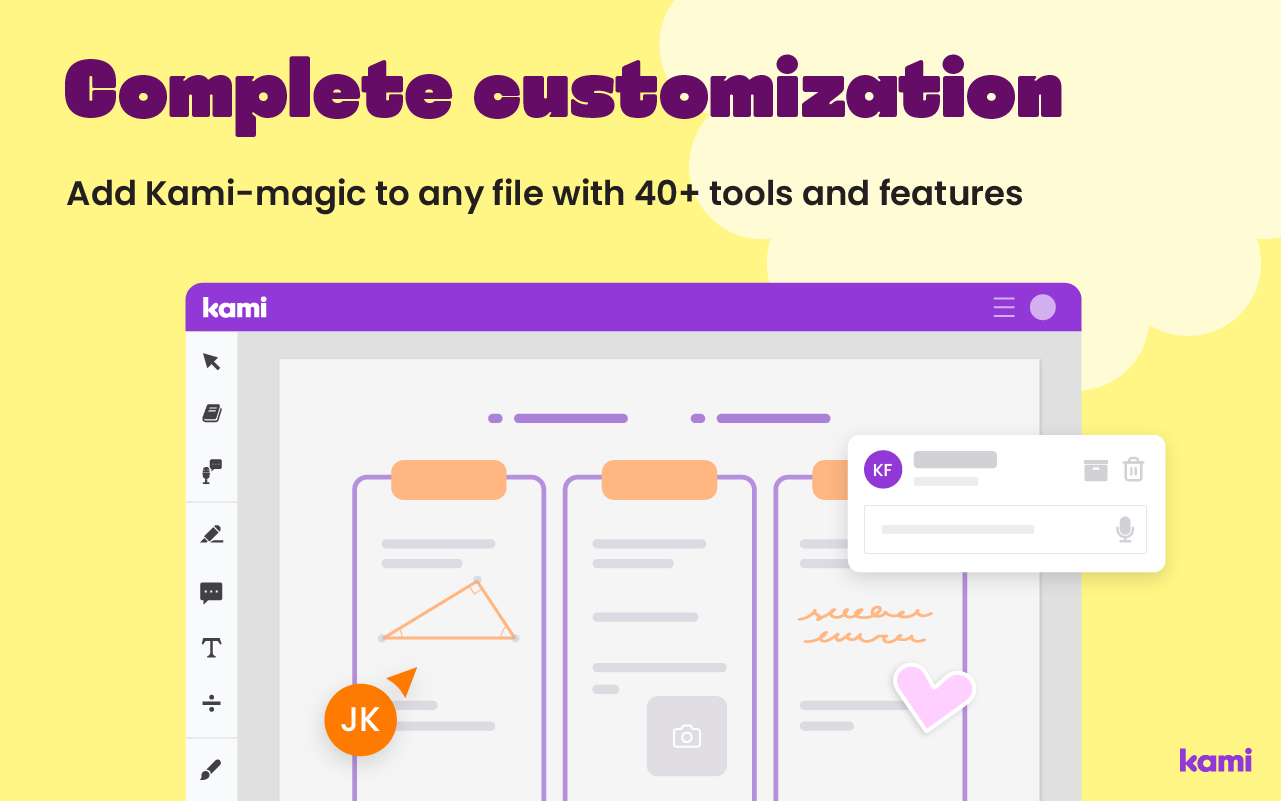This screenshot has width=1281, height=801.
Task: Click the account avatar in the header
Action: point(1042,308)
